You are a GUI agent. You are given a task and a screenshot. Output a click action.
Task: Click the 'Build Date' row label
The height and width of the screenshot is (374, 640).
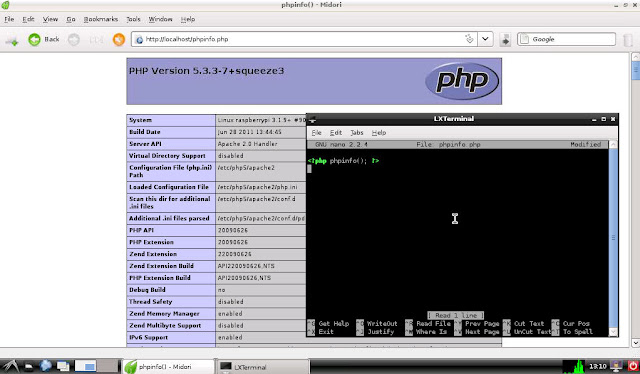(x=145, y=132)
